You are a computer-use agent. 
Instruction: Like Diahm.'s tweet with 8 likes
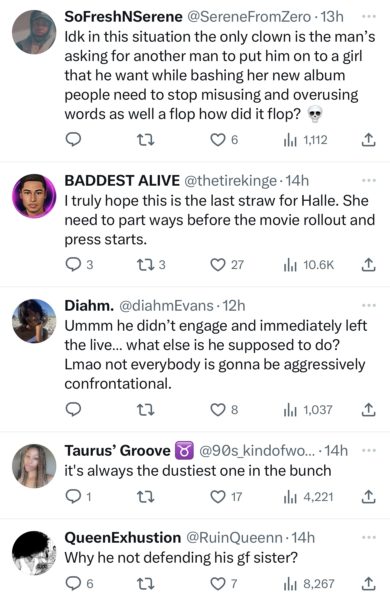coord(225,409)
